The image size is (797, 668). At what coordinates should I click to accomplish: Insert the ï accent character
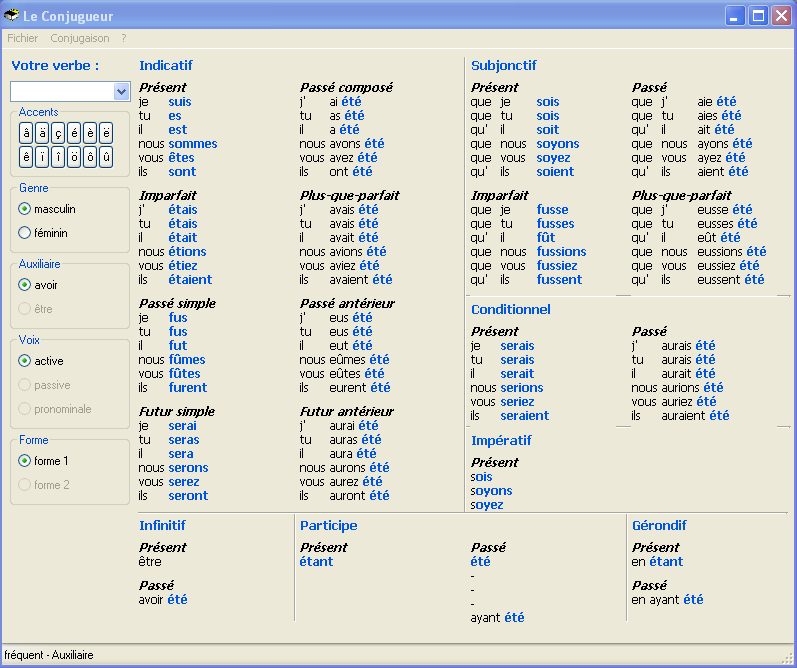tap(42, 157)
